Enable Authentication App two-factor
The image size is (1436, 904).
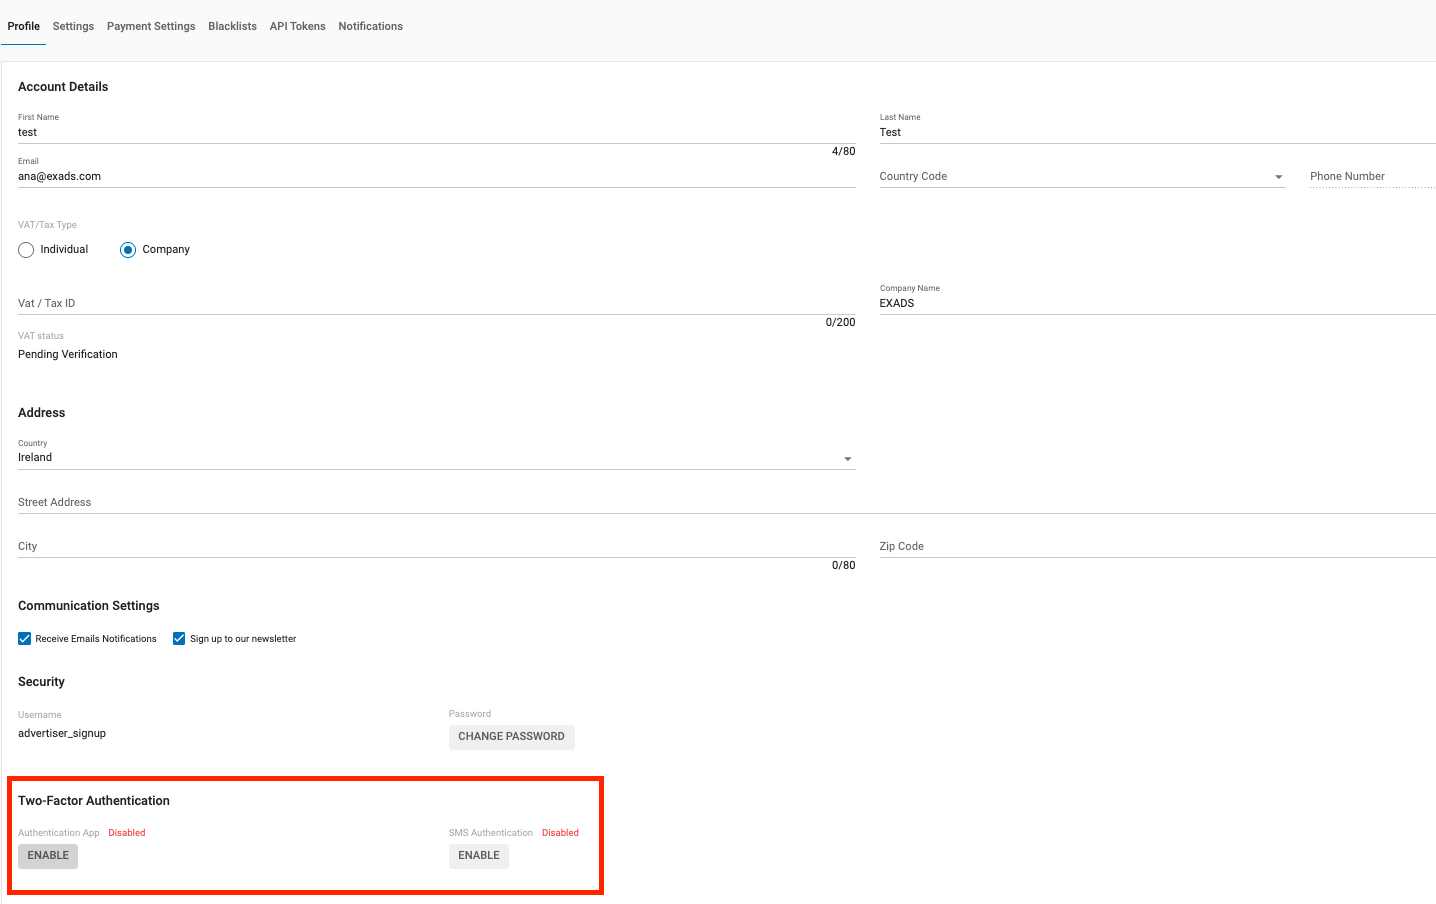point(48,856)
